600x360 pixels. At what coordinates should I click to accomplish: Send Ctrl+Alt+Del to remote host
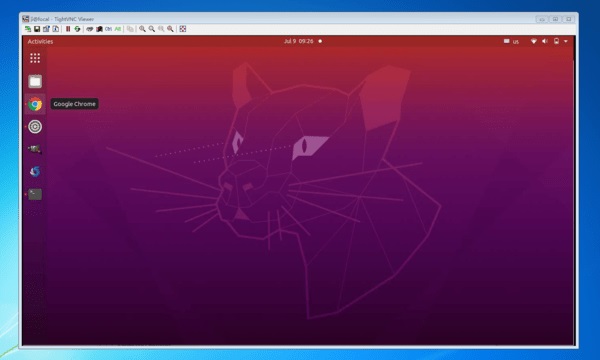pos(90,29)
